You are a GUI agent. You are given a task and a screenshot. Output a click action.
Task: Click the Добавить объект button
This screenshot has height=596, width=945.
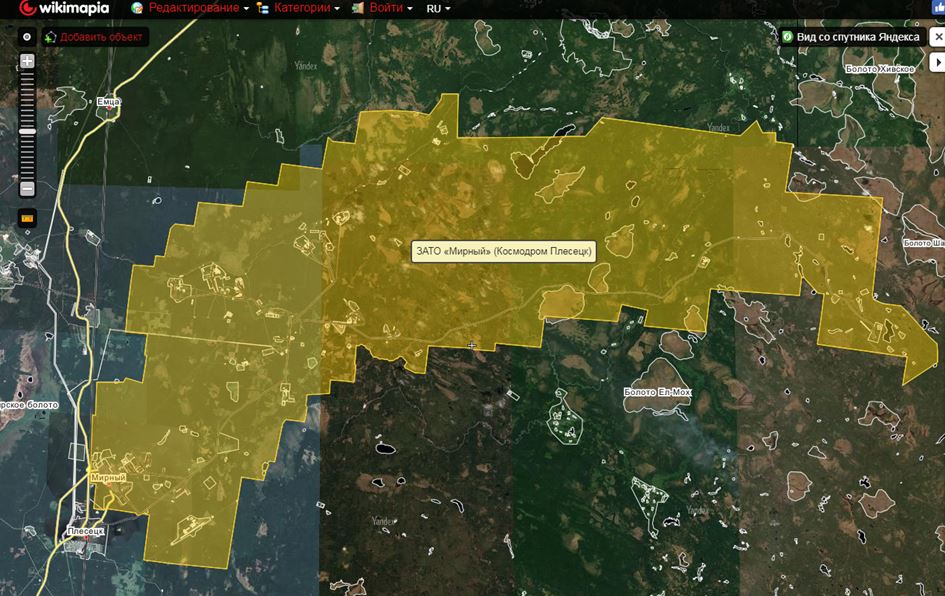pyautogui.click(x=95, y=37)
